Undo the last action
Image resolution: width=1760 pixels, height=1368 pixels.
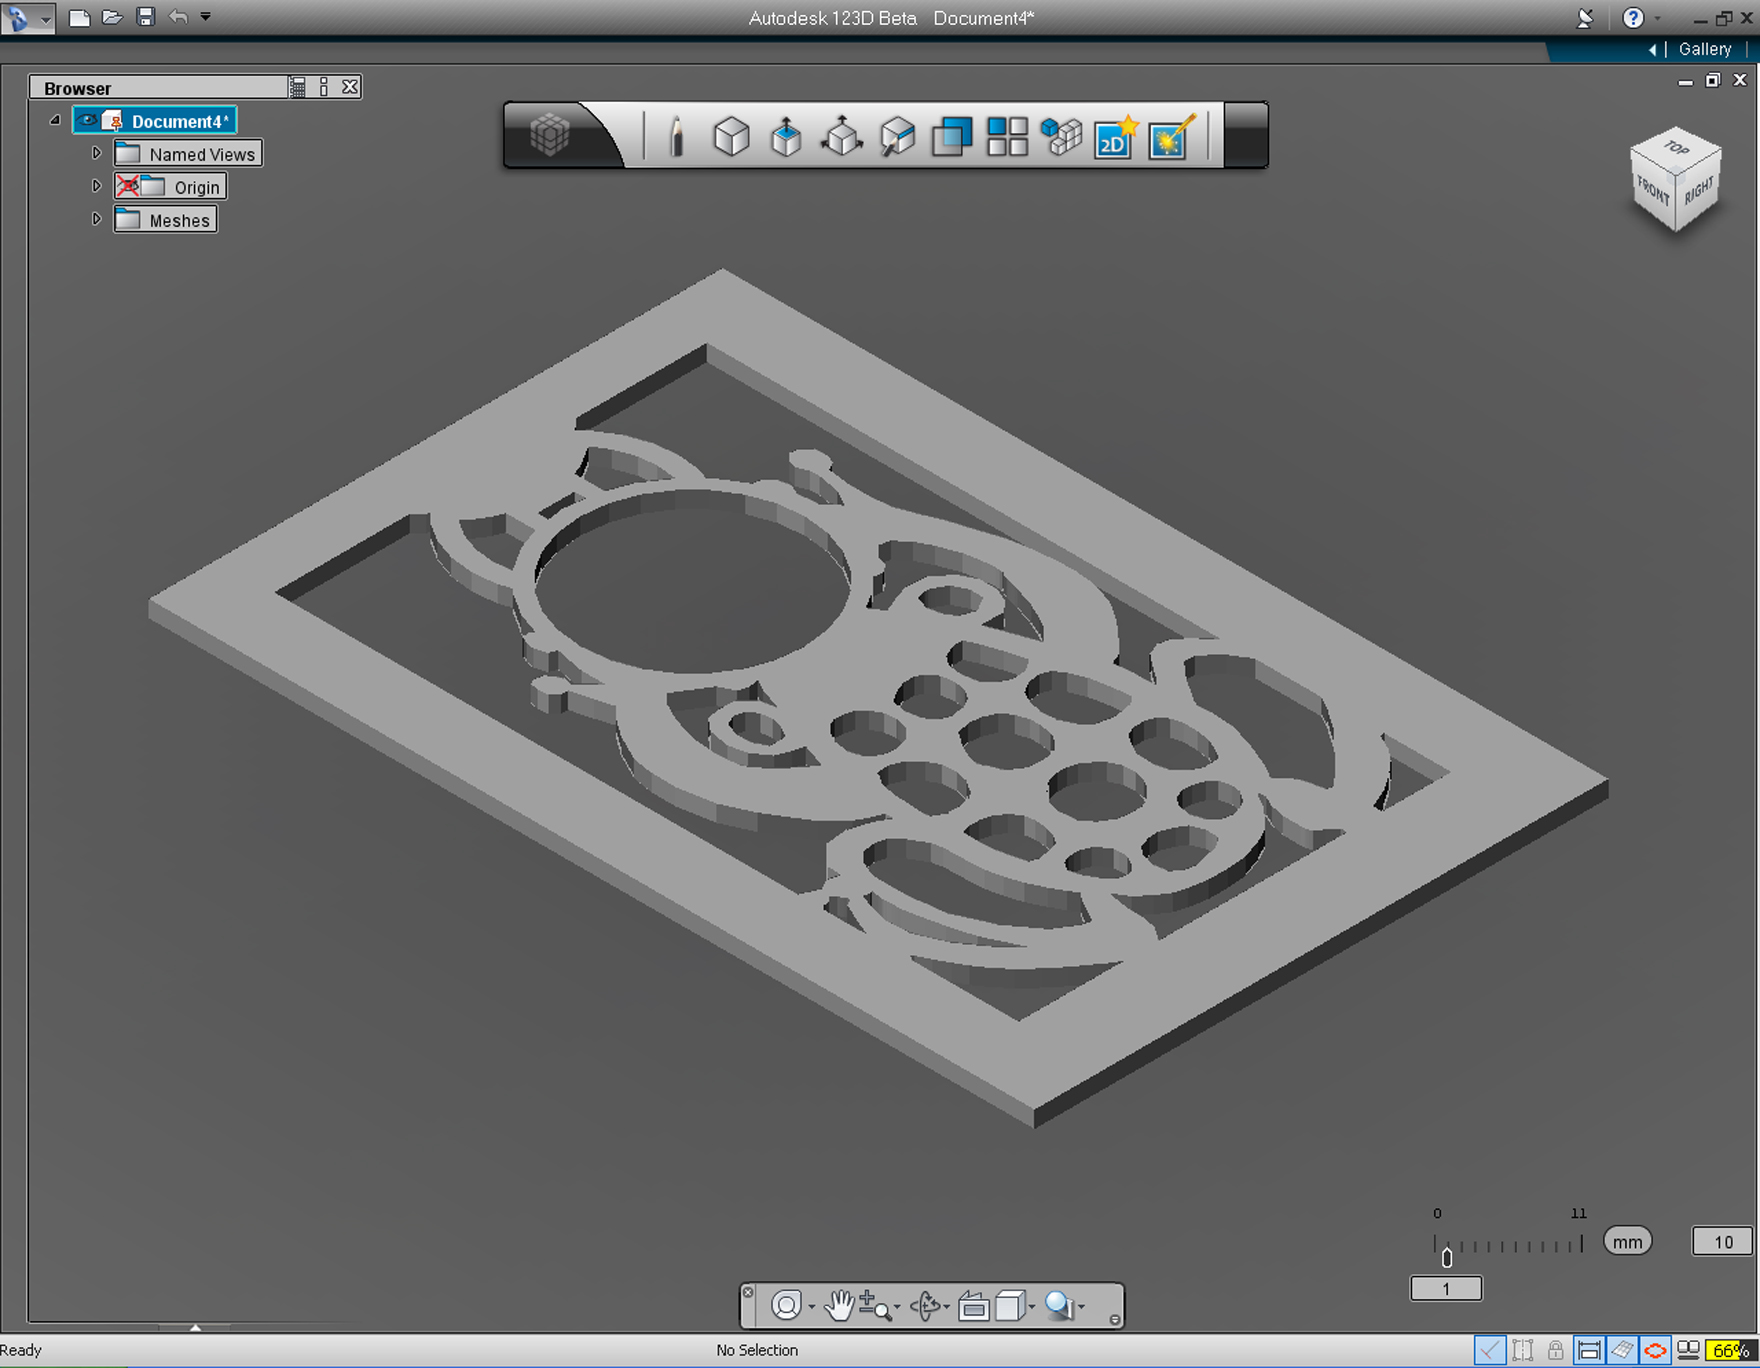pyautogui.click(x=178, y=17)
